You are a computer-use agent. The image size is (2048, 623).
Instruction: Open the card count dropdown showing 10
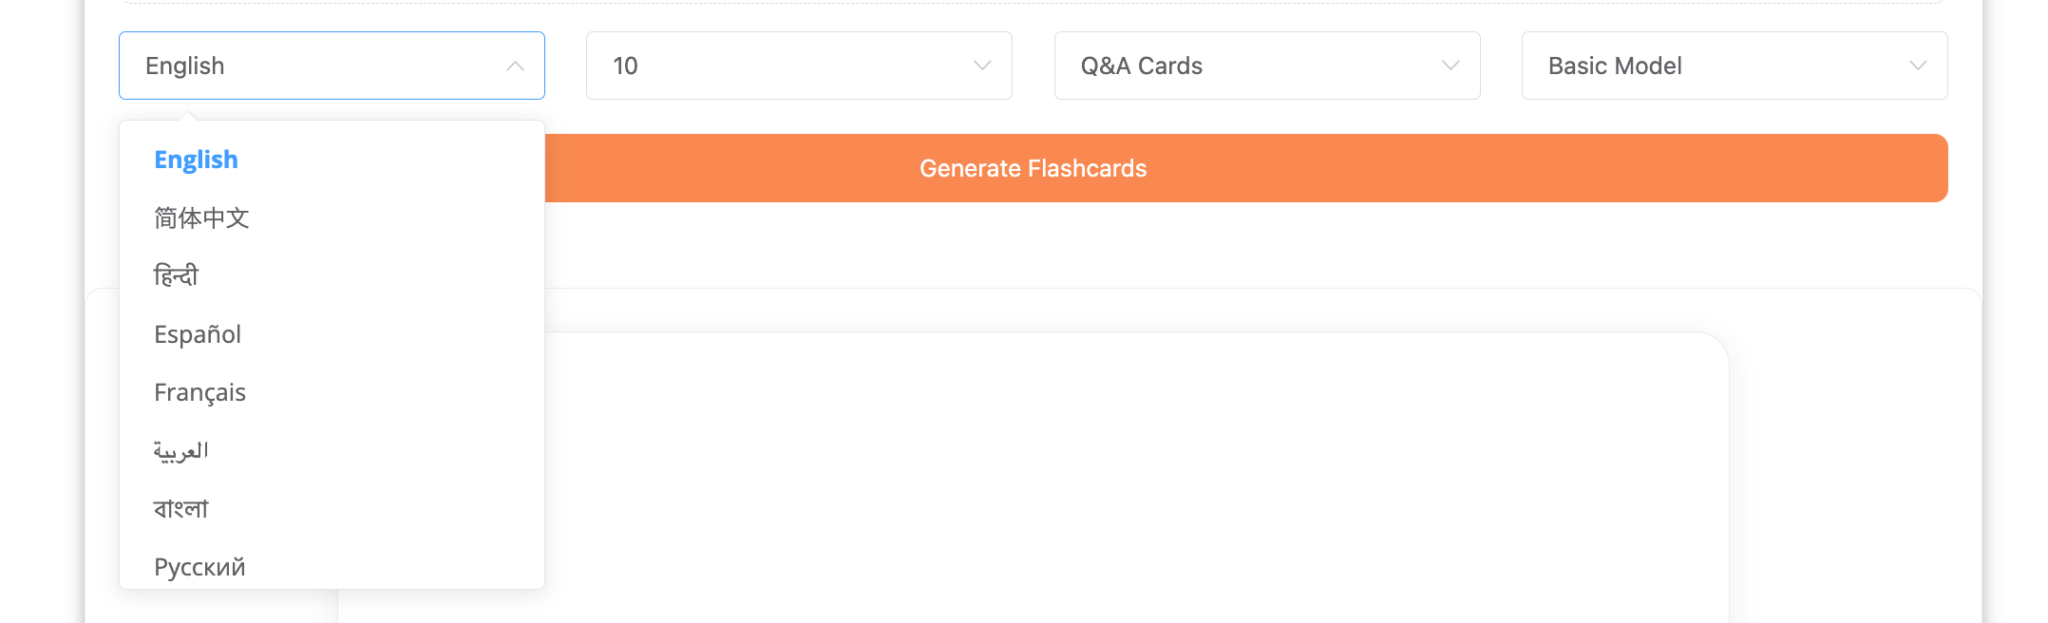pos(798,66)
